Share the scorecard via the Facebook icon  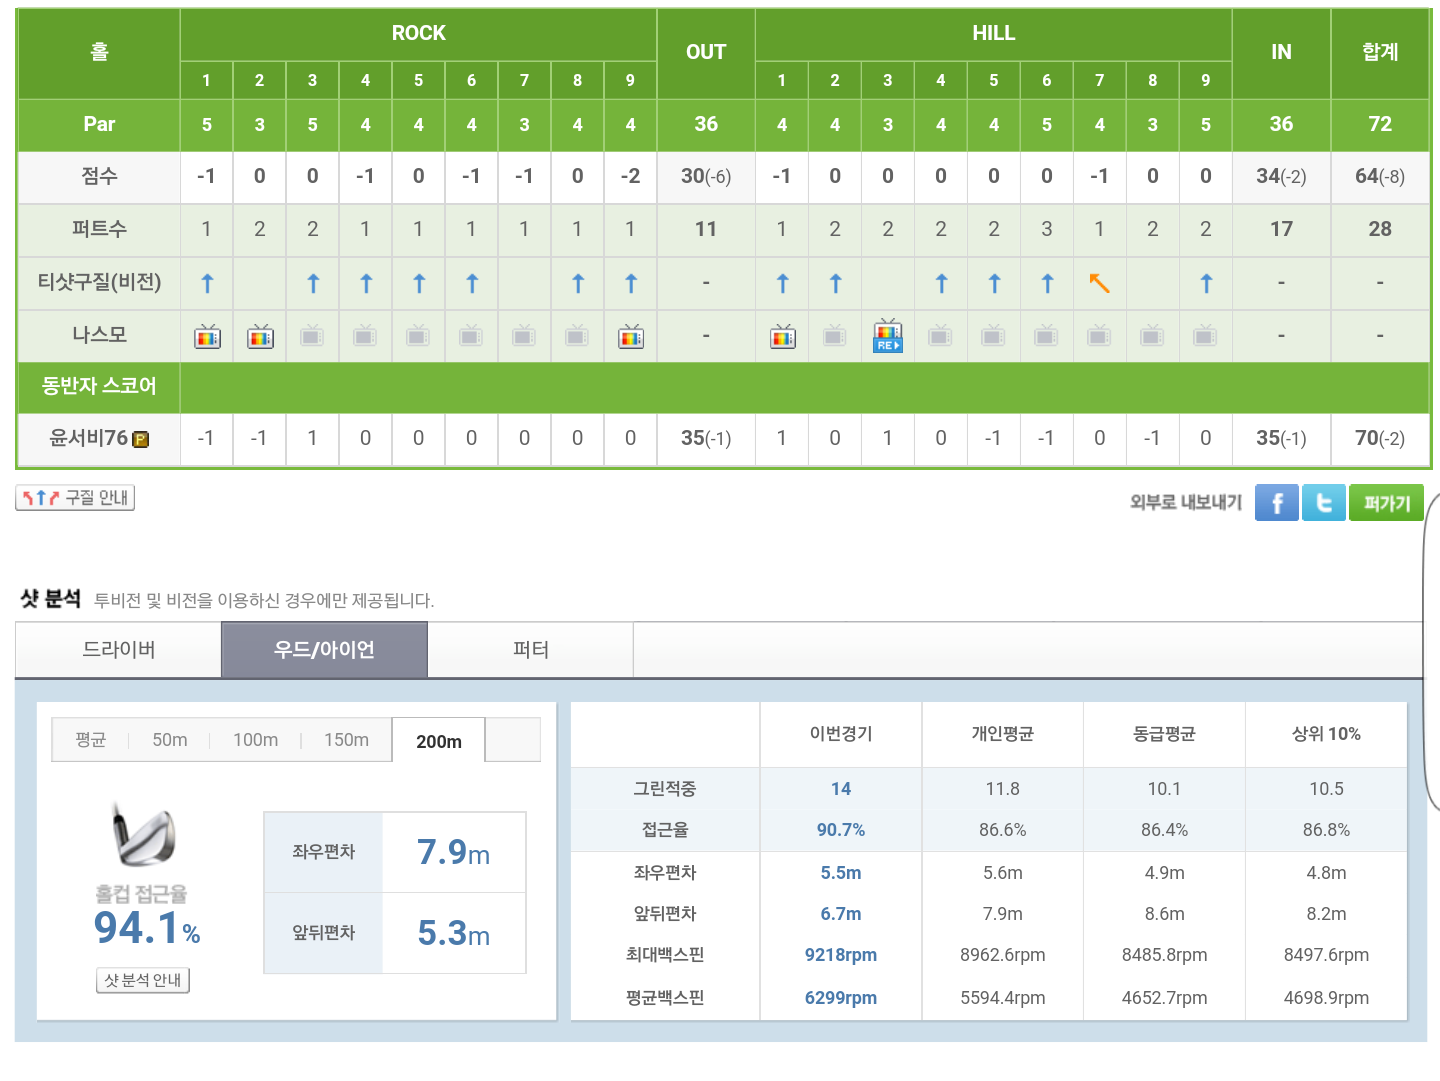coord(1276,503)
